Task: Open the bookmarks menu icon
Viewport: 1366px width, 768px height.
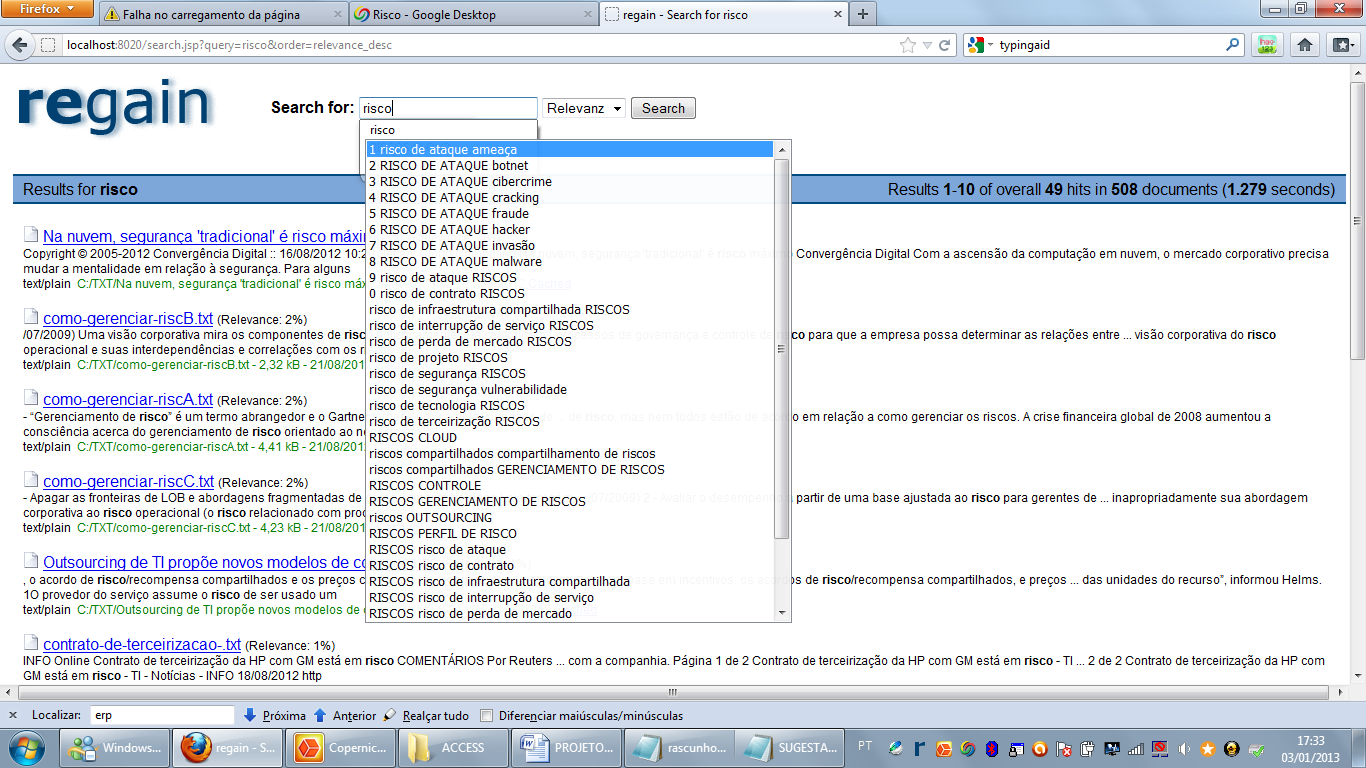Action: click(x=1341, y=45)
